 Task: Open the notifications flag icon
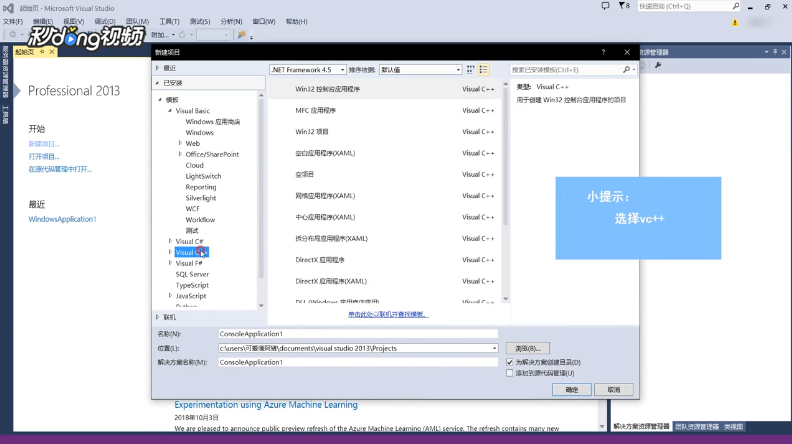click(623, 6)
